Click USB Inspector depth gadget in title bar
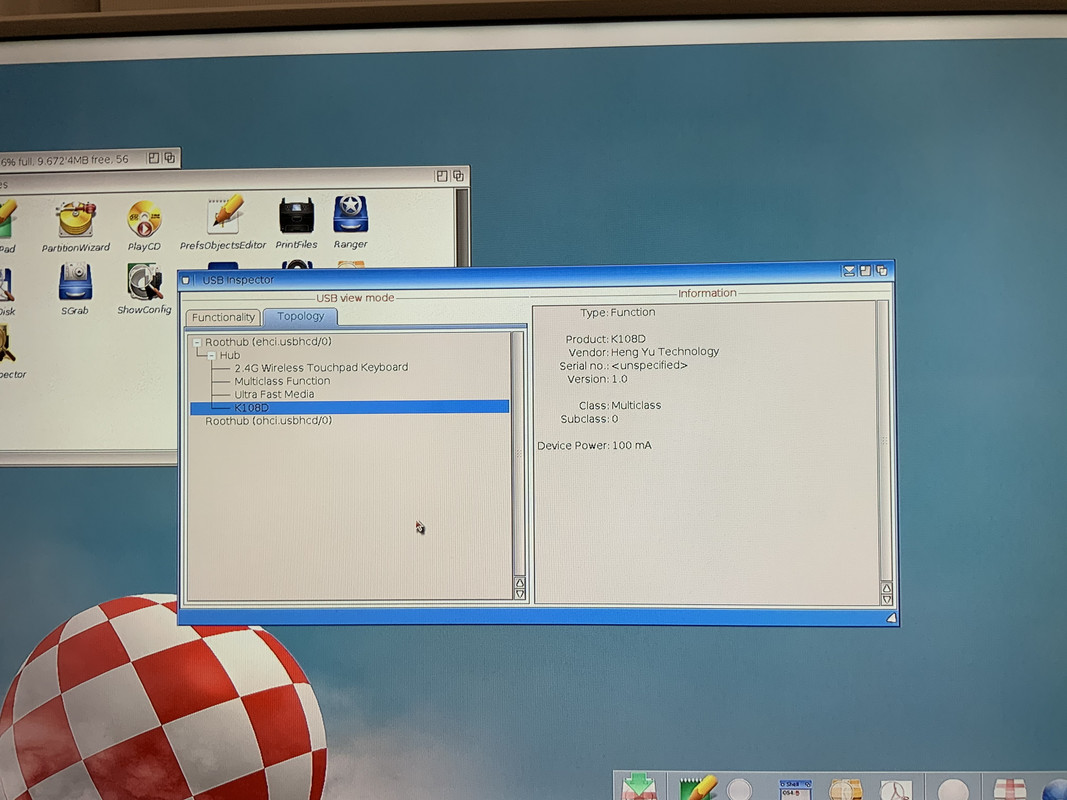 pyautogui.click(x=881, y=271)
